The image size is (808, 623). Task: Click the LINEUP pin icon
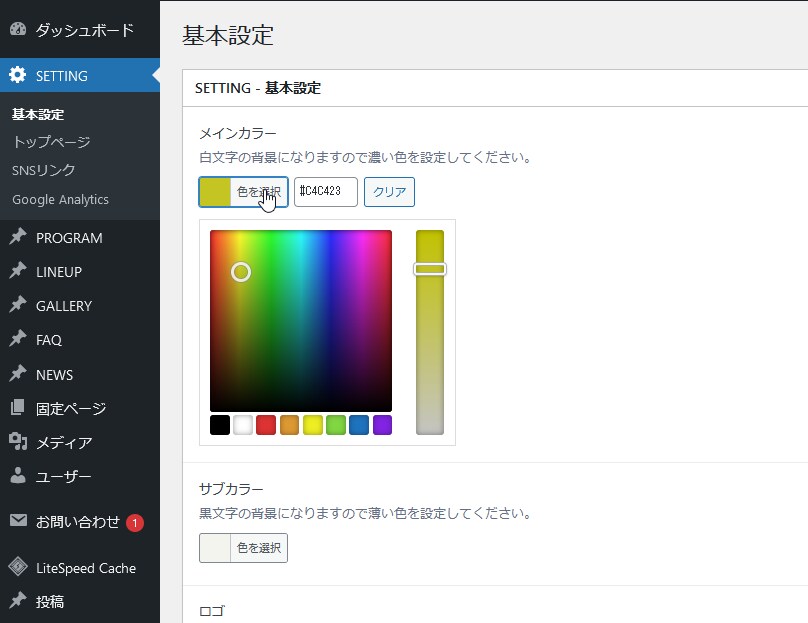[x=18, y=271]
